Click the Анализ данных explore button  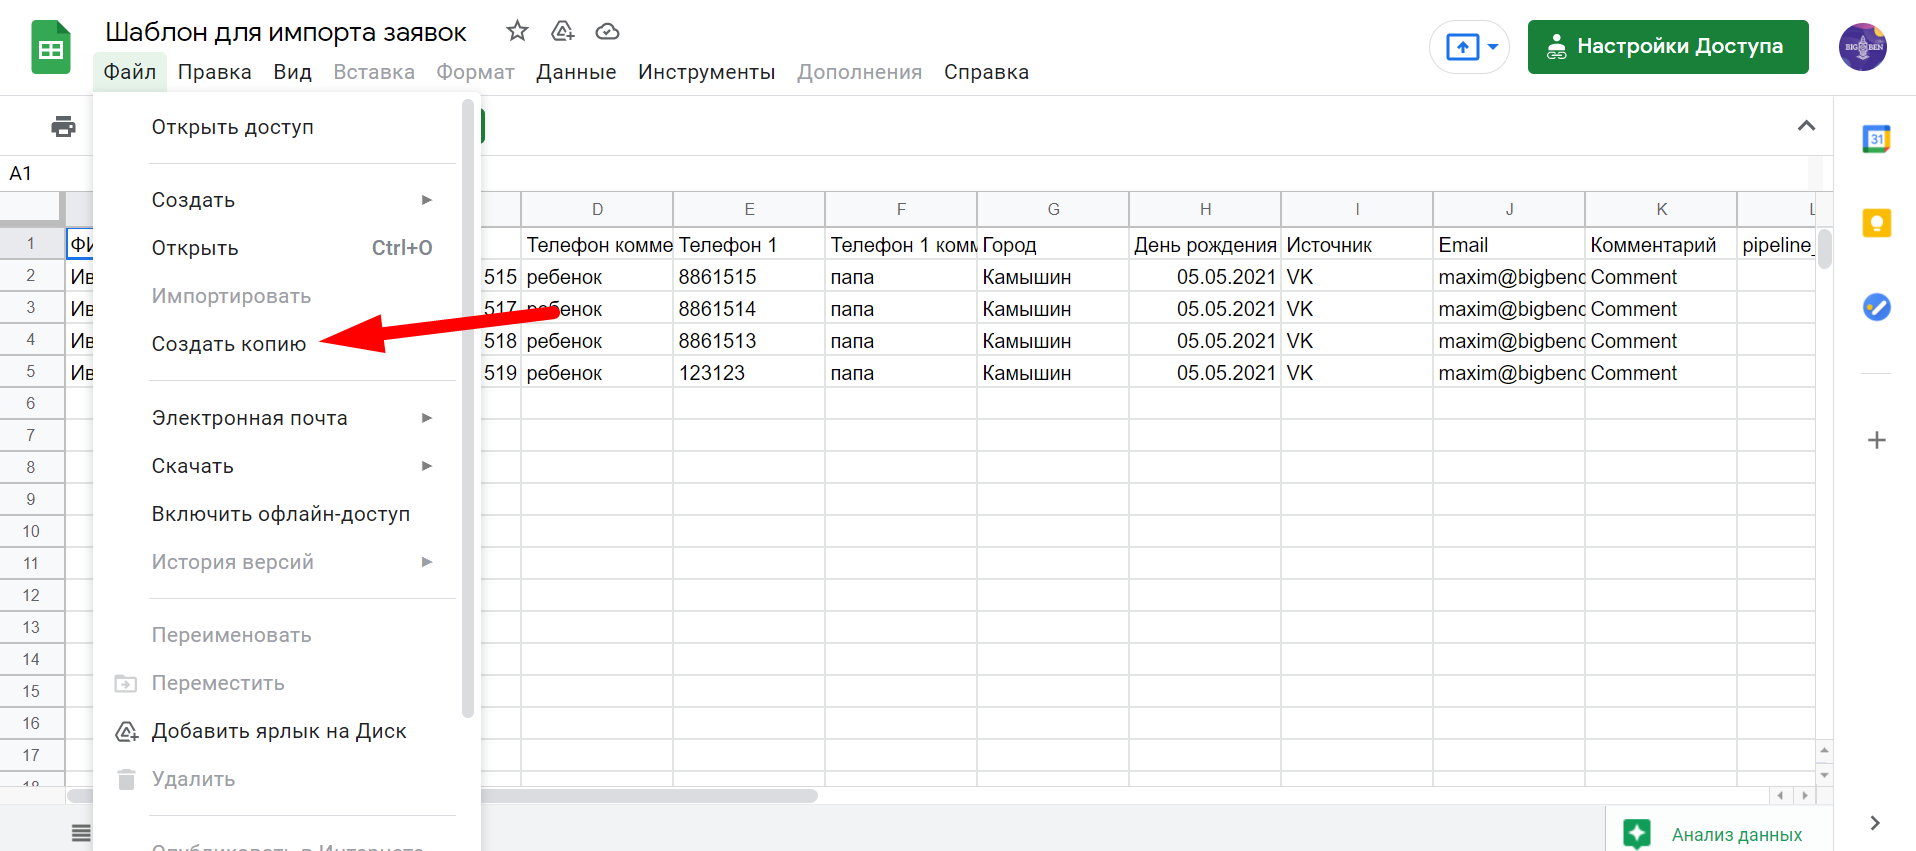pos(1720,834)
